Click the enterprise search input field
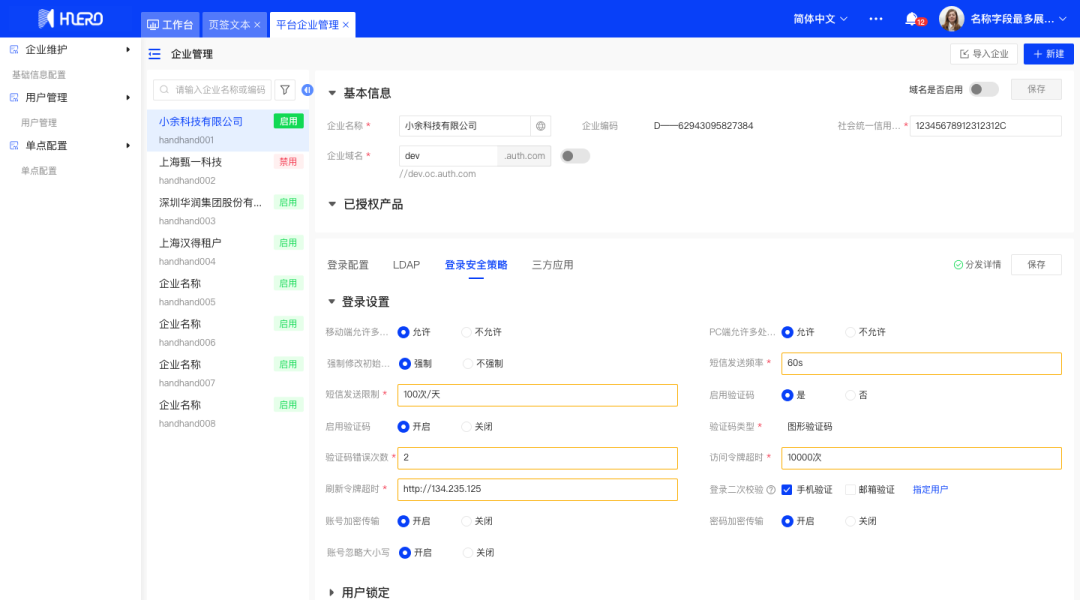 point(220,90)
